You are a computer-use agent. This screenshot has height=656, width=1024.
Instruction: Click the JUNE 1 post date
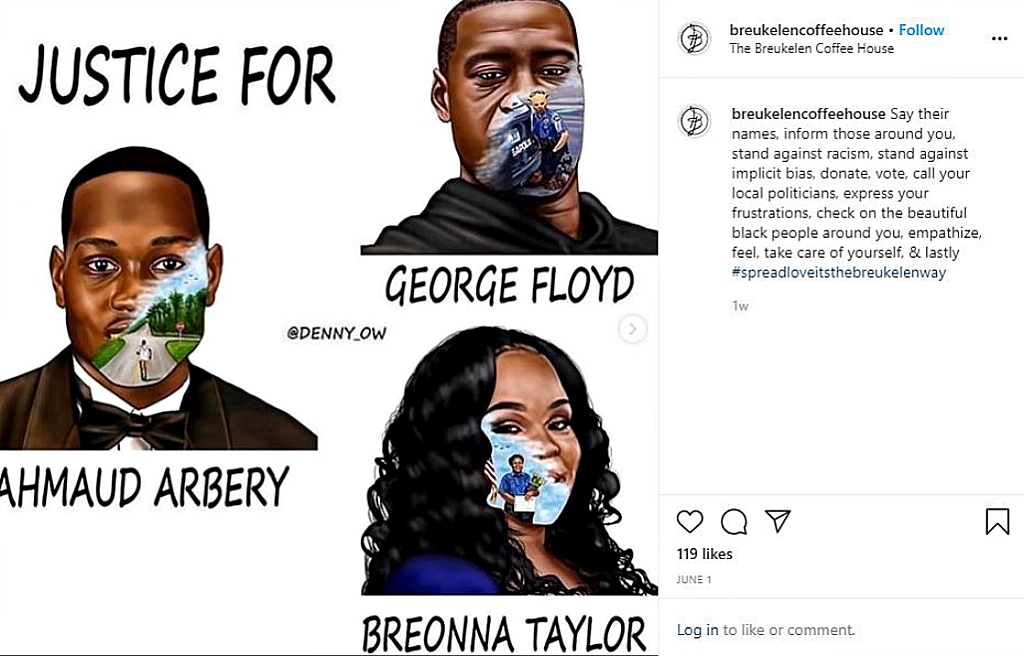pyautogui.click(x=694, y=580)
